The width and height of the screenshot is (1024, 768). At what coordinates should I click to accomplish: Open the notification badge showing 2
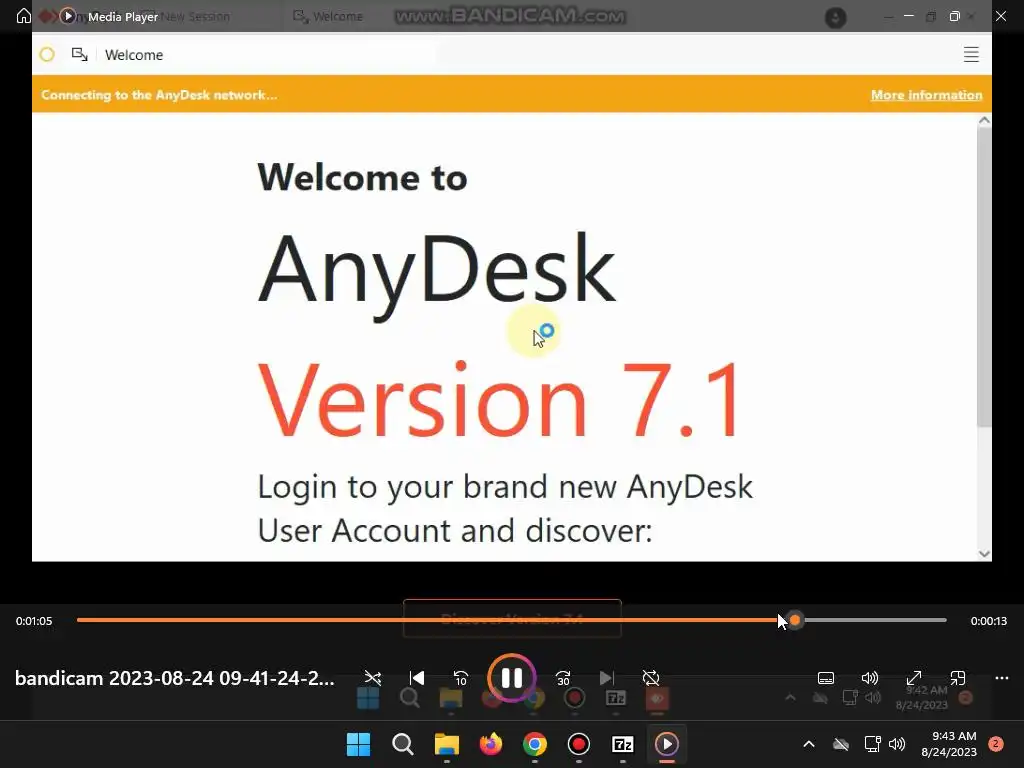click(996, 744)
